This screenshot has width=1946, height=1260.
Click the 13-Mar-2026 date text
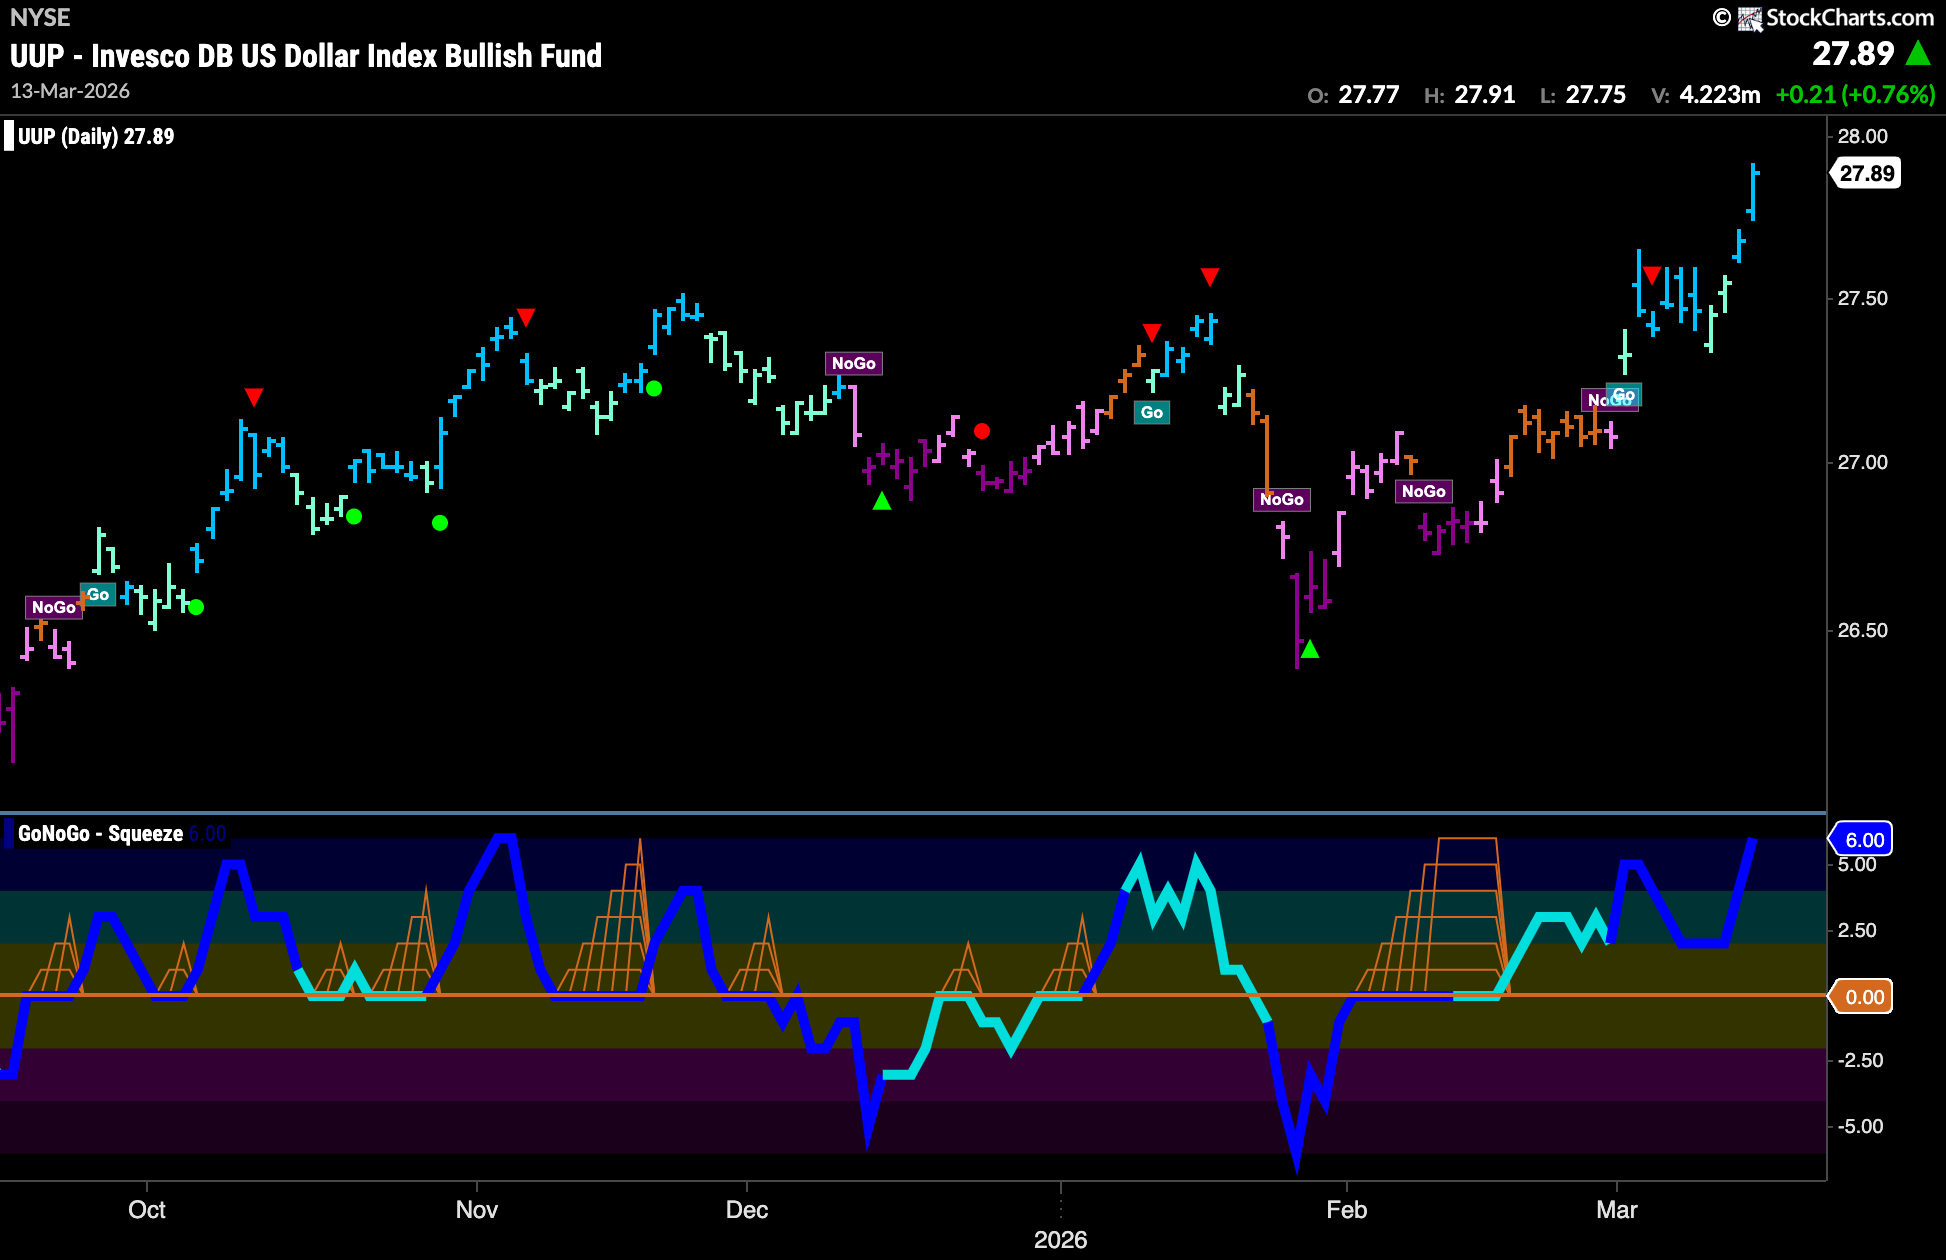[70, 91]
